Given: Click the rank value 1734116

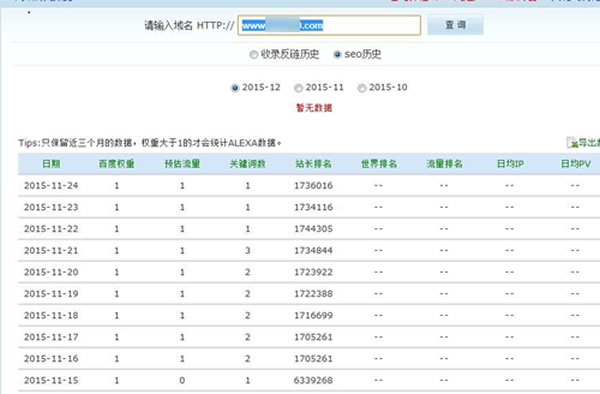Looking at the screenshot, I should pos(313,207).
